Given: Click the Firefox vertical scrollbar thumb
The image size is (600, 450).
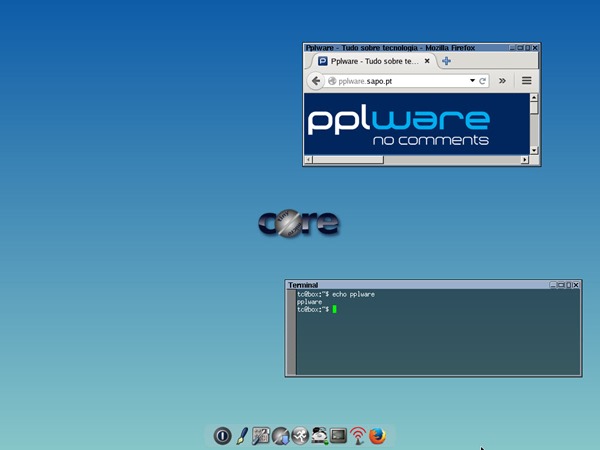Looking at the screenshot, I should 534,108.
